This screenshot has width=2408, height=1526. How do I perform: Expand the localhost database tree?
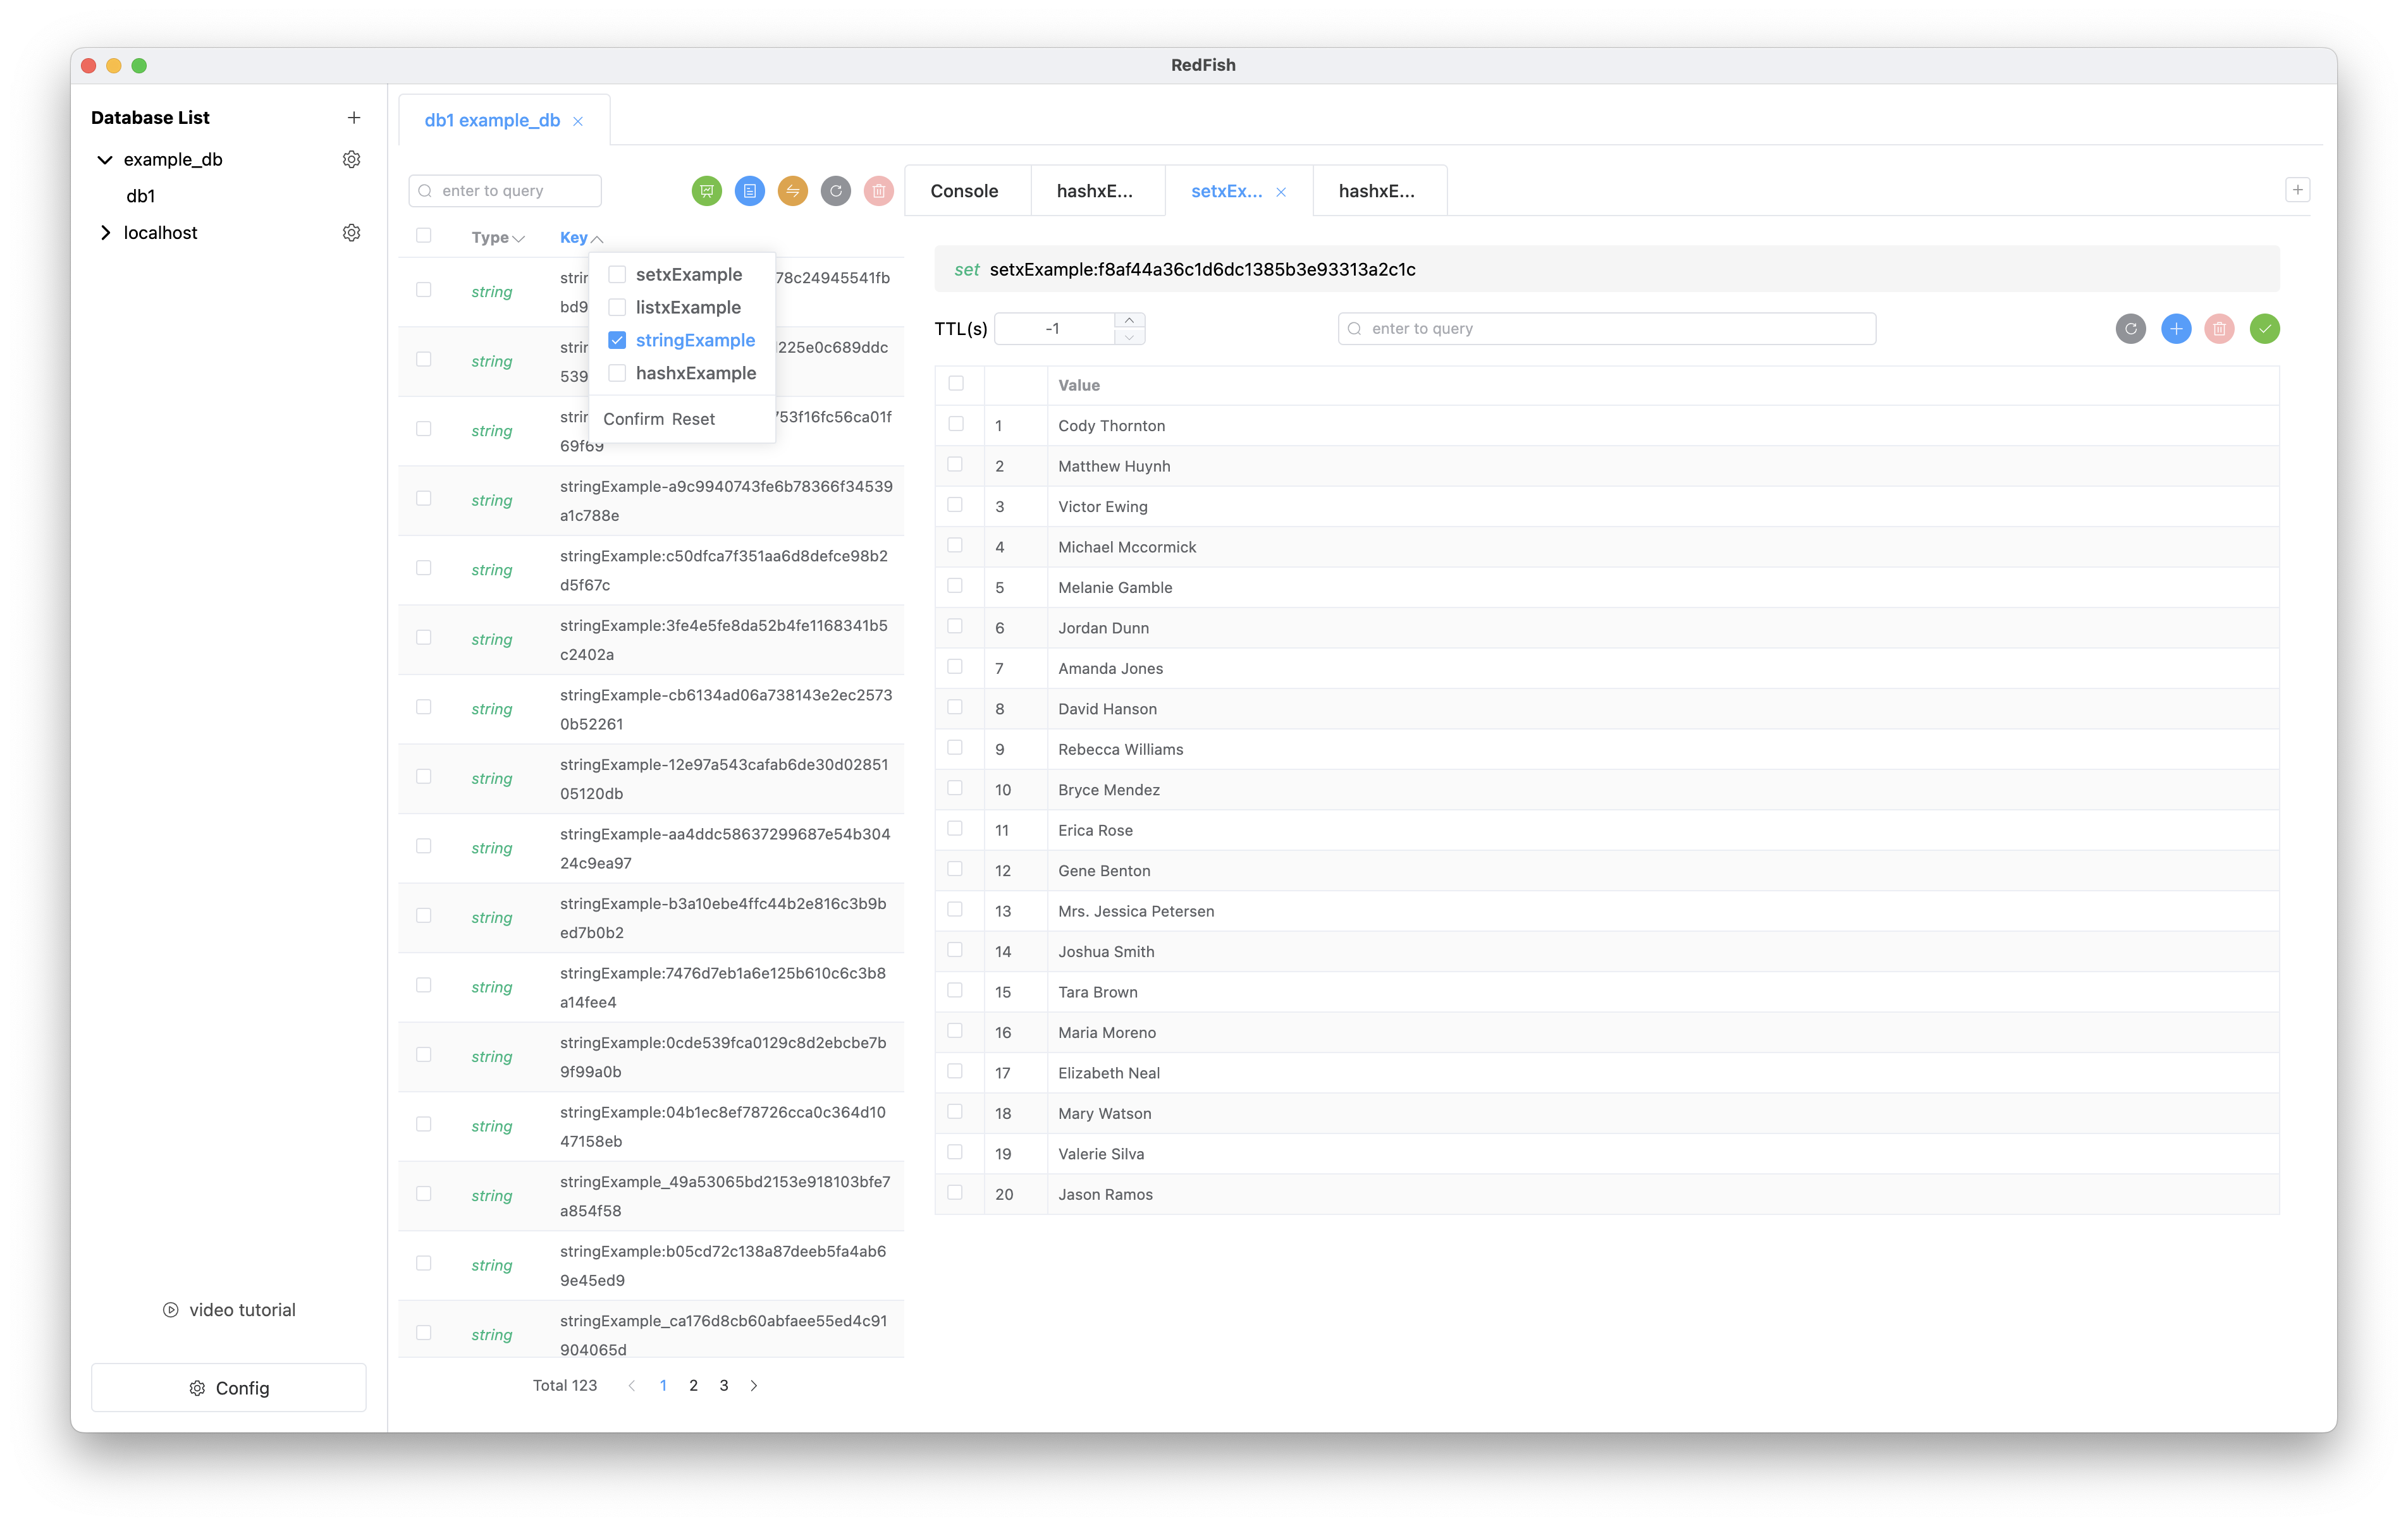[105, 233]
